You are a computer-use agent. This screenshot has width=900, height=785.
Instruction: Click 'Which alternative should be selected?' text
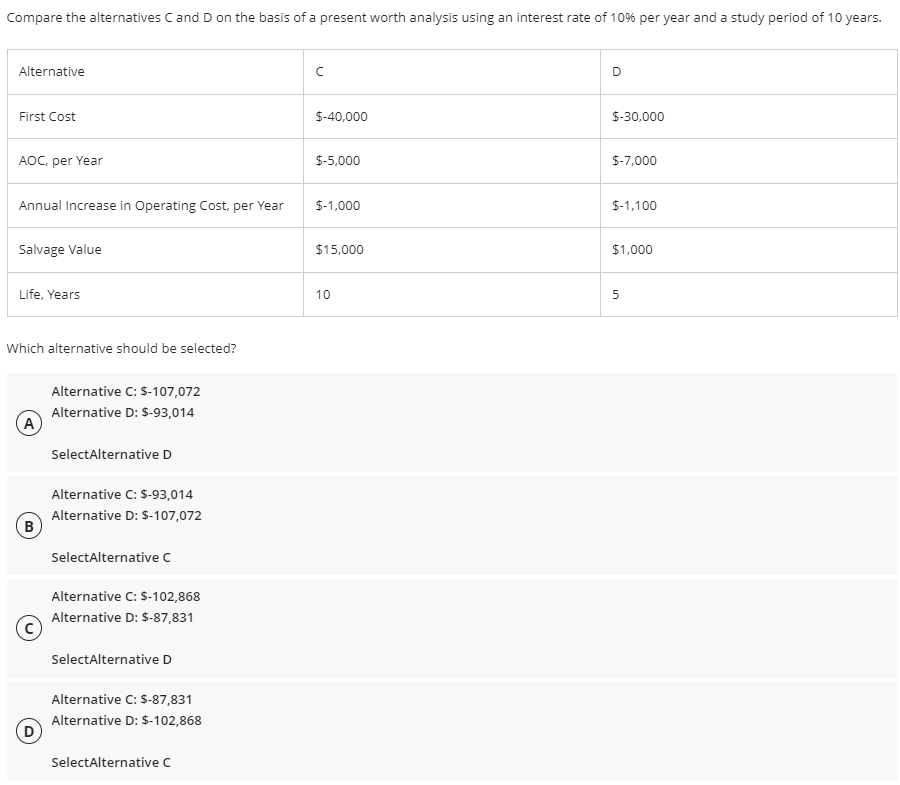[121, 348]
